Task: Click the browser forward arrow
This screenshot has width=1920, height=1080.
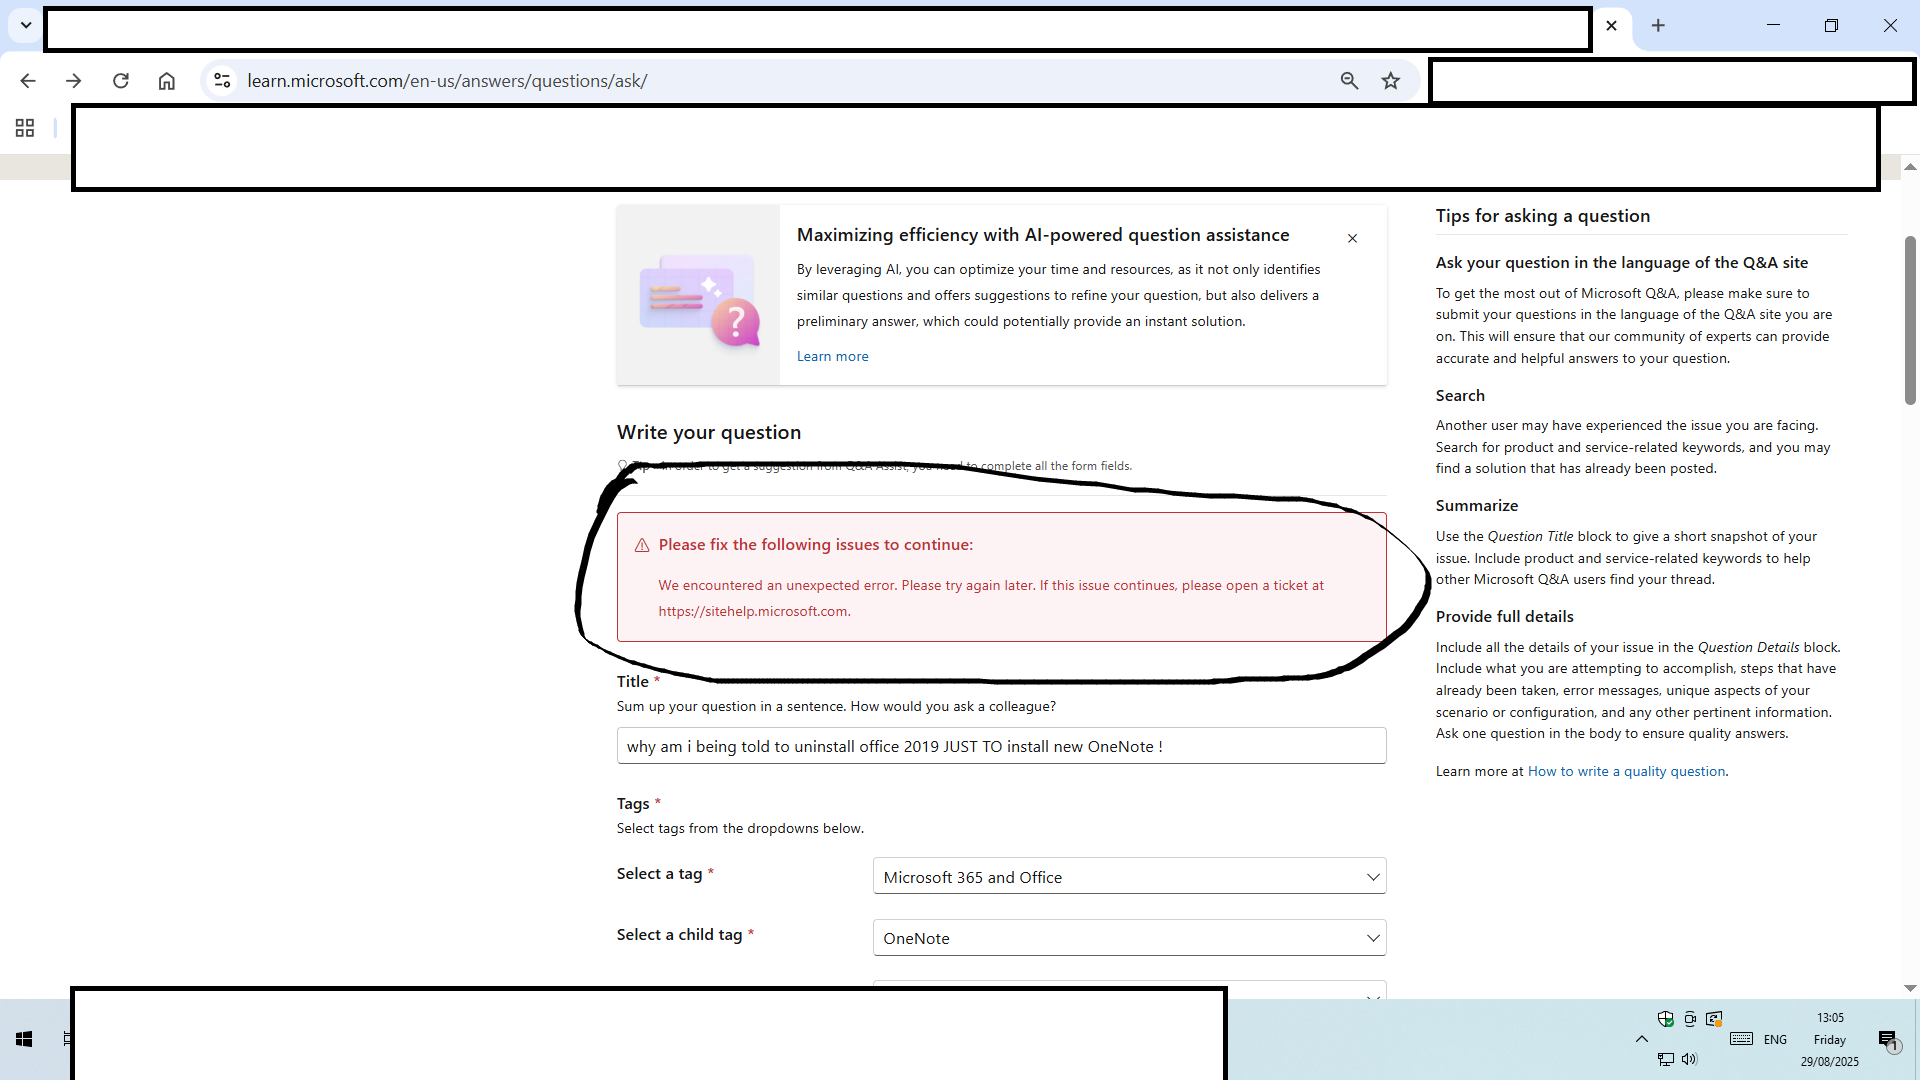Action: [74, 81]
